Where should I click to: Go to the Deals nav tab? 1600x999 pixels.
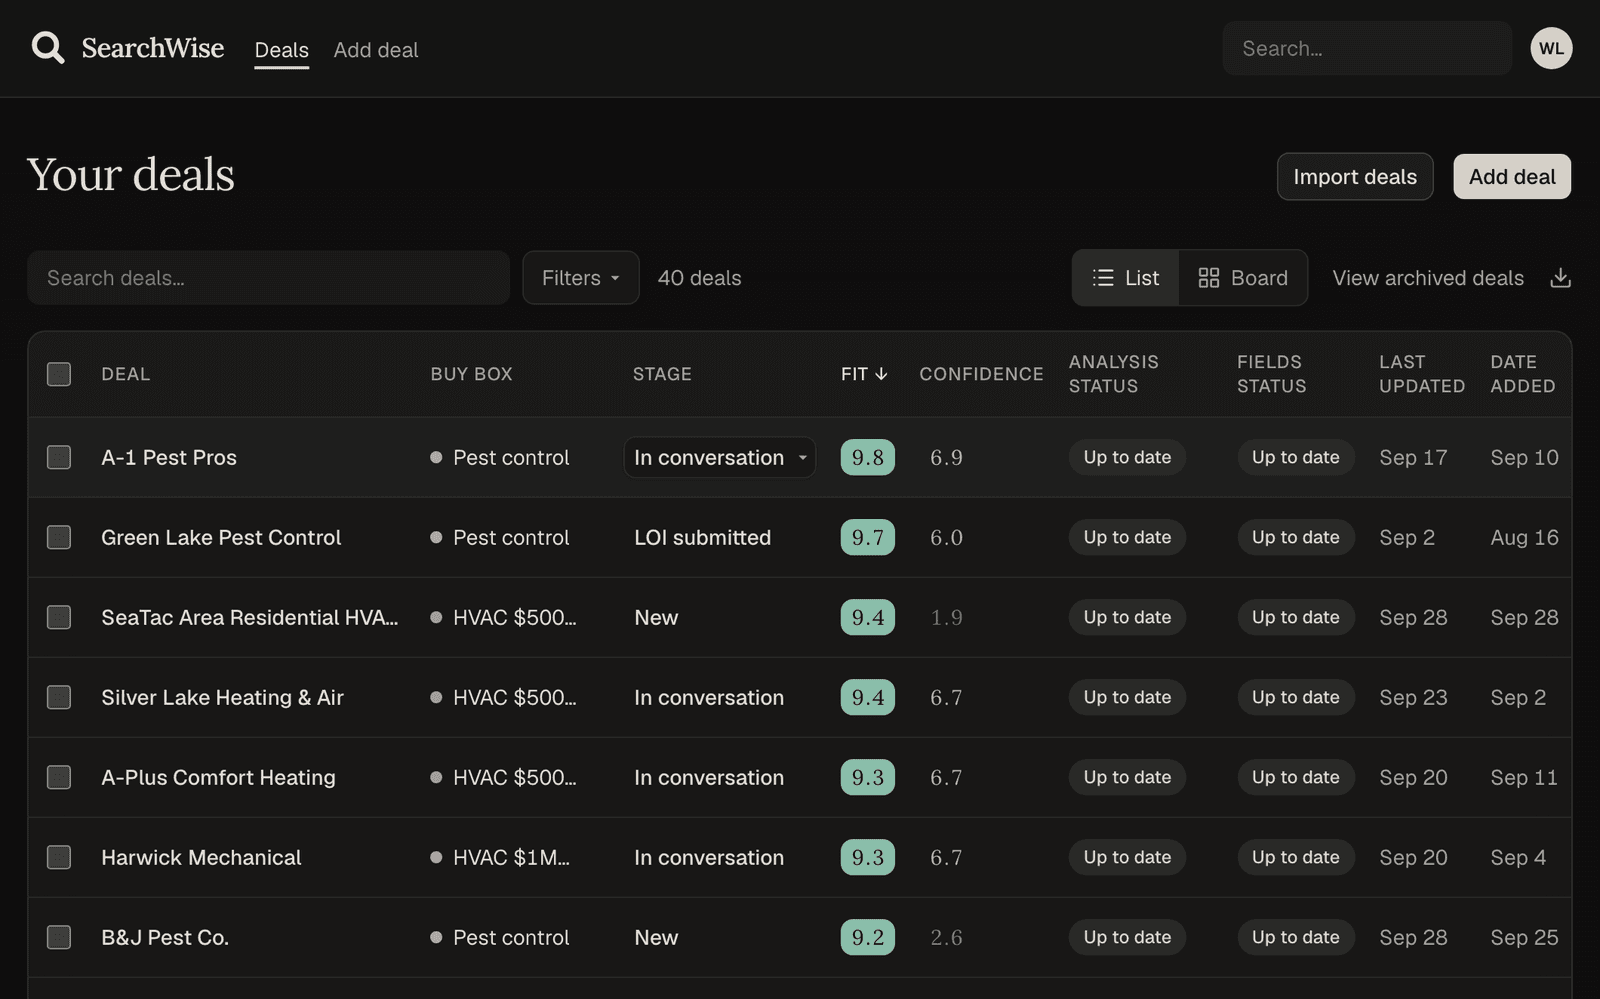click(282, 50)
